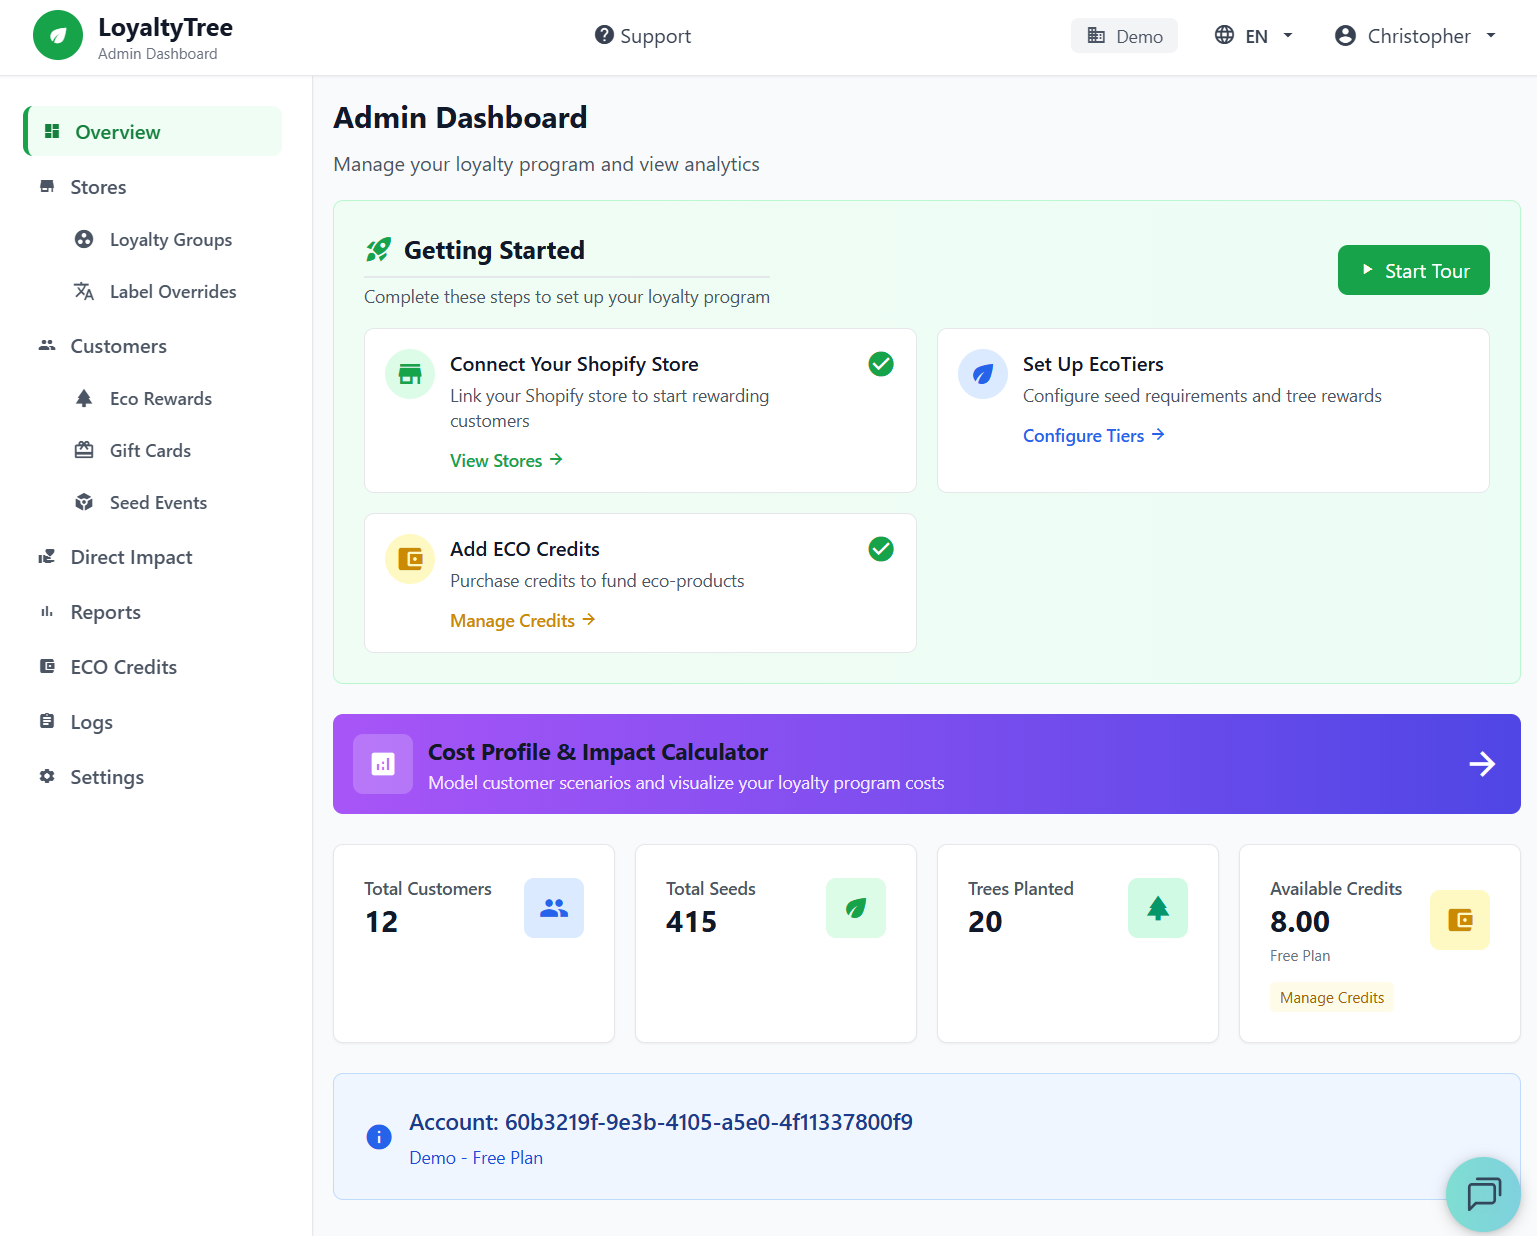Open the Cost Profile & Impact Calculator banner
The width and height of the screenshot is (1537, 1236).
(926, 764)
